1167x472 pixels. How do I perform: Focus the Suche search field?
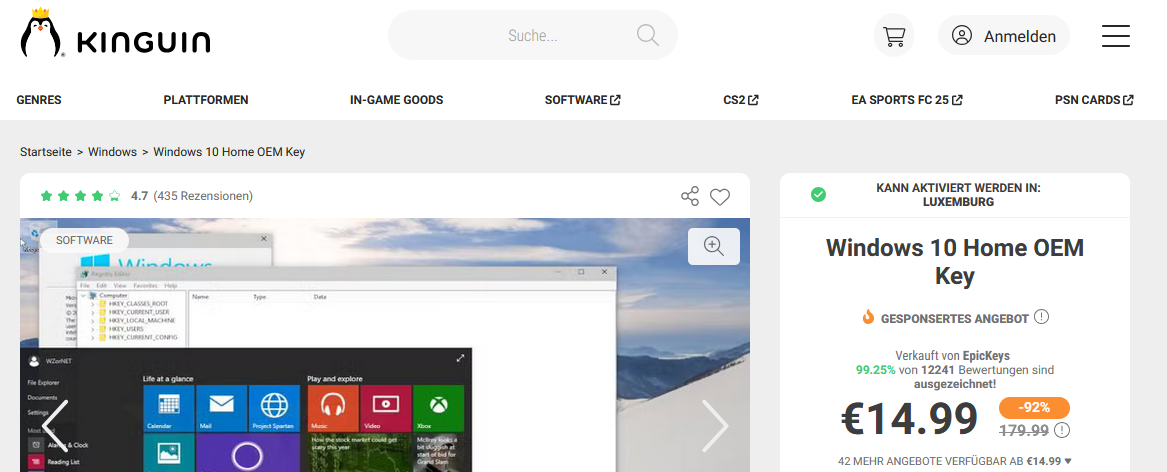[x=533, y=35]
